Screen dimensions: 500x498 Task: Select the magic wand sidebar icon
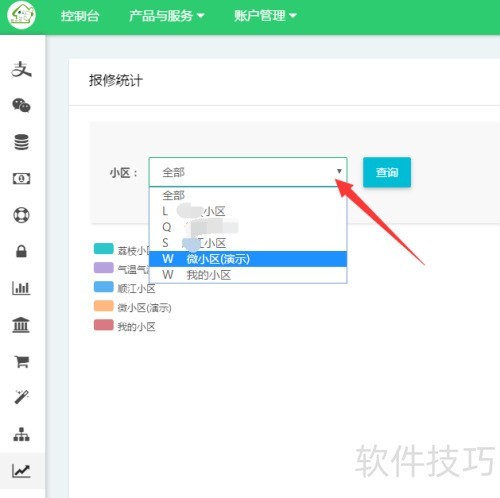pyautogui.click(x=21, y=397)
